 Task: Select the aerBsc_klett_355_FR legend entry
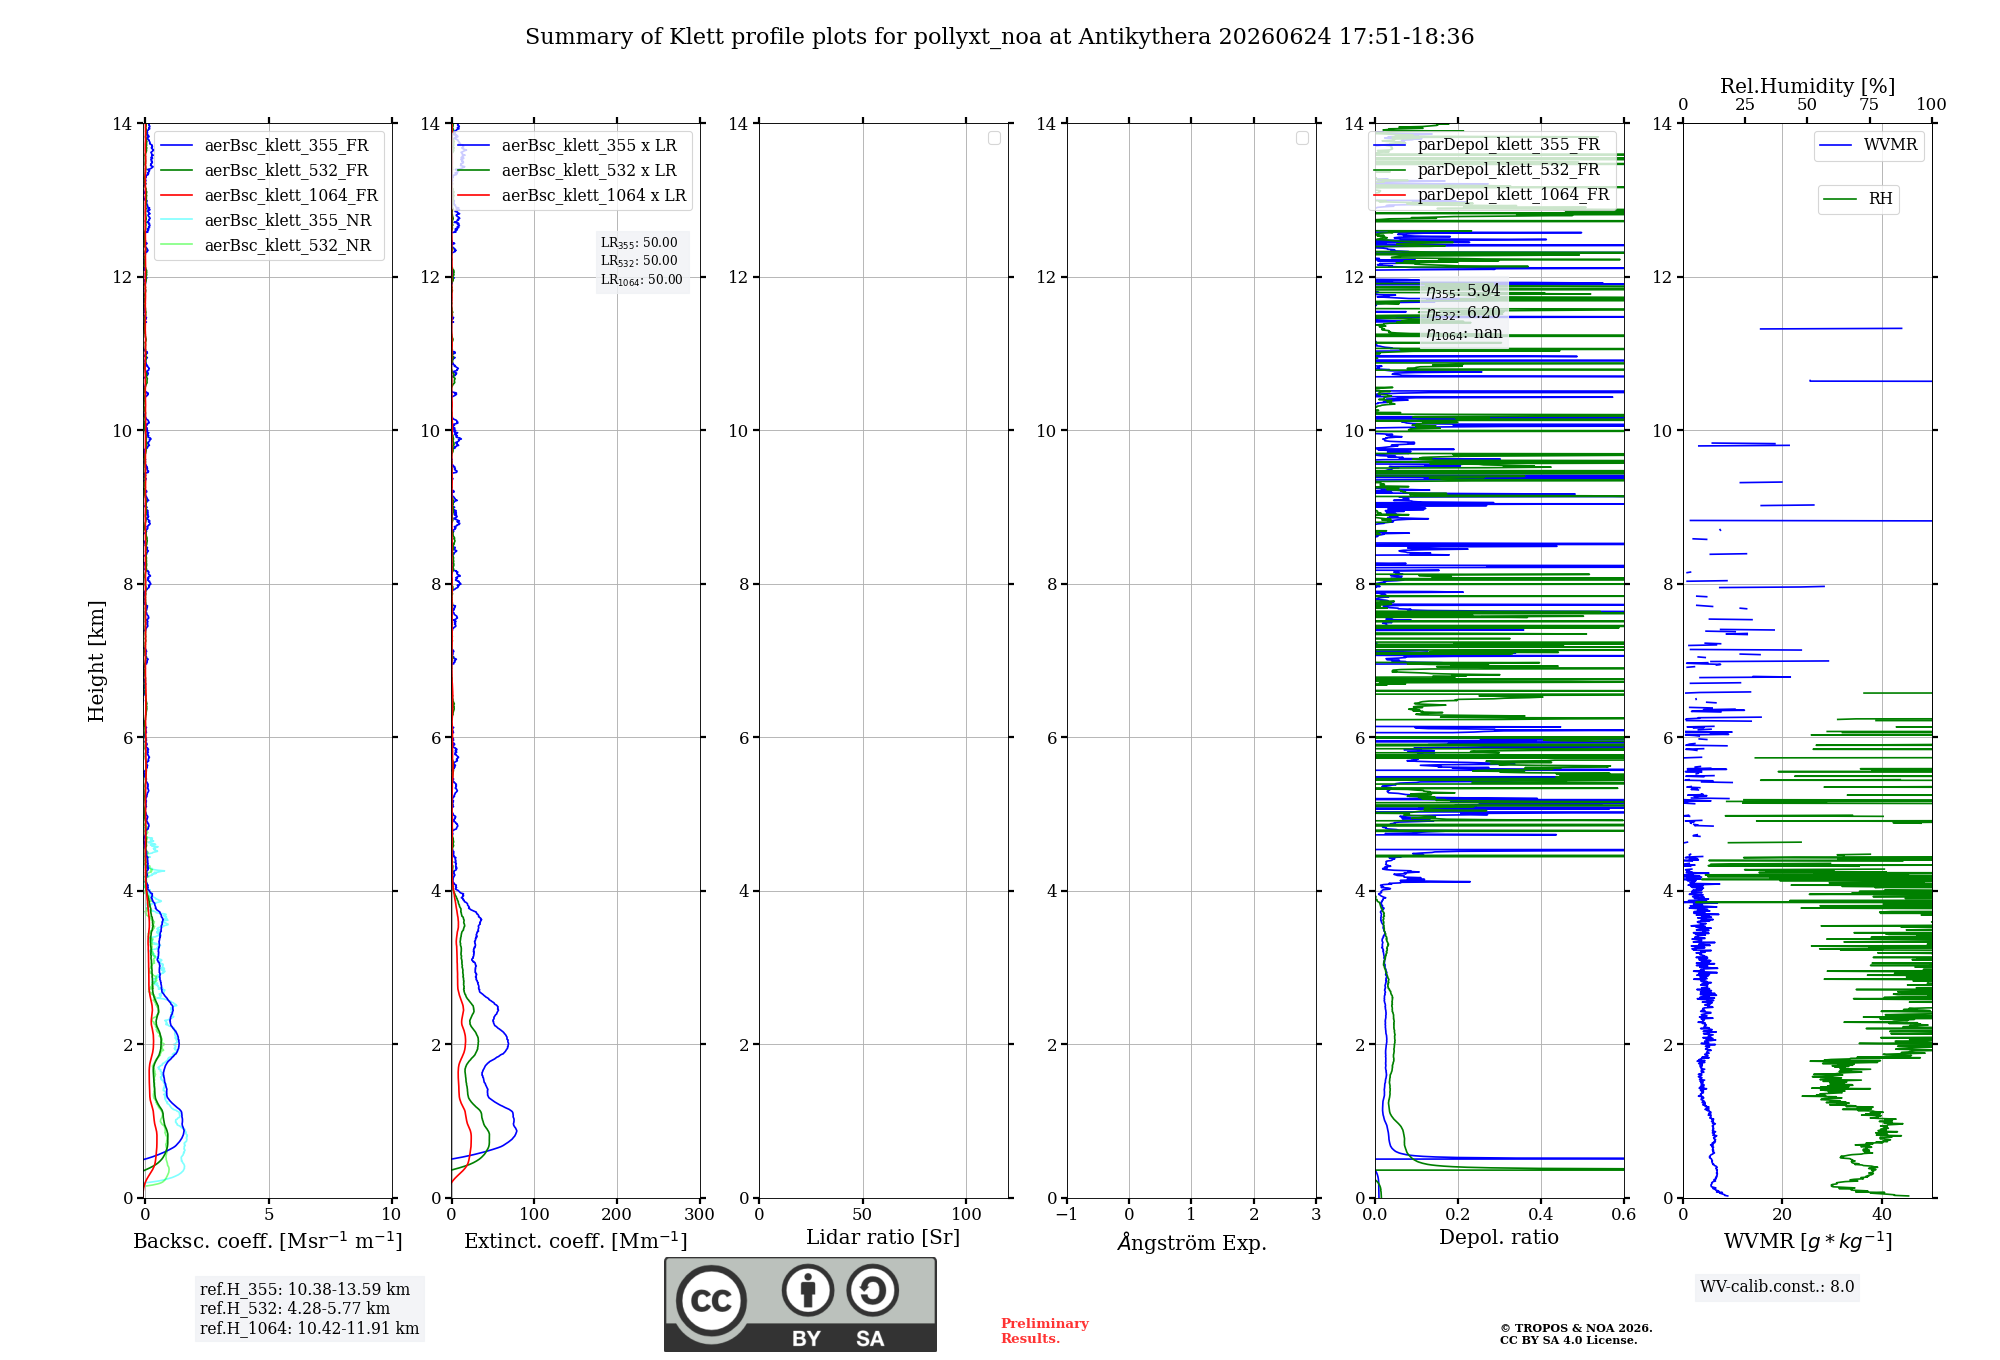264,146
